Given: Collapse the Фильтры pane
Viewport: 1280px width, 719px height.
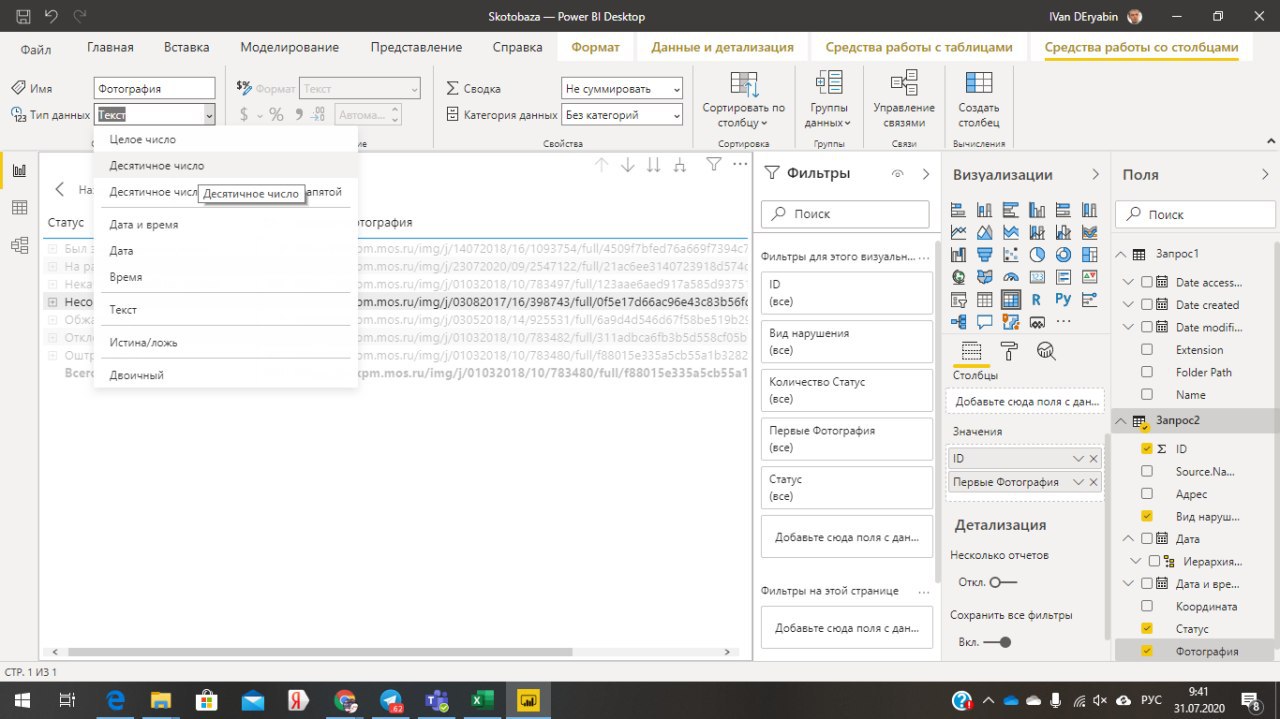Looking at the screenshot, I should coord(925,174).
